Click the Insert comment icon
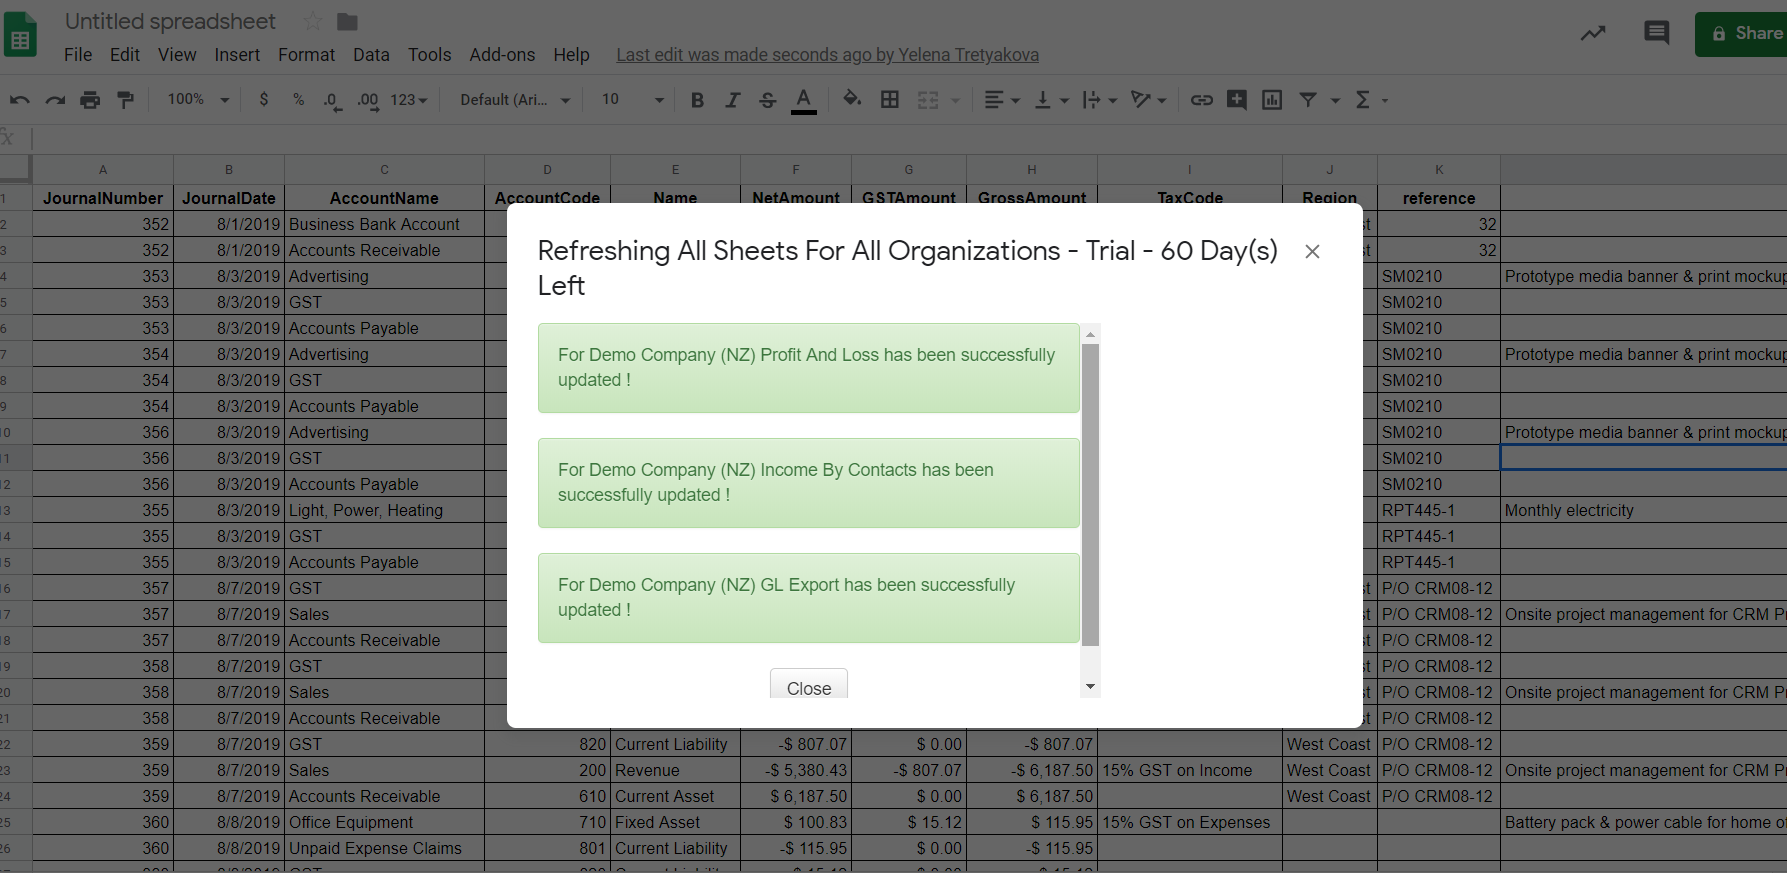Screen dimensions: 1787x873 coord(1237,99)
